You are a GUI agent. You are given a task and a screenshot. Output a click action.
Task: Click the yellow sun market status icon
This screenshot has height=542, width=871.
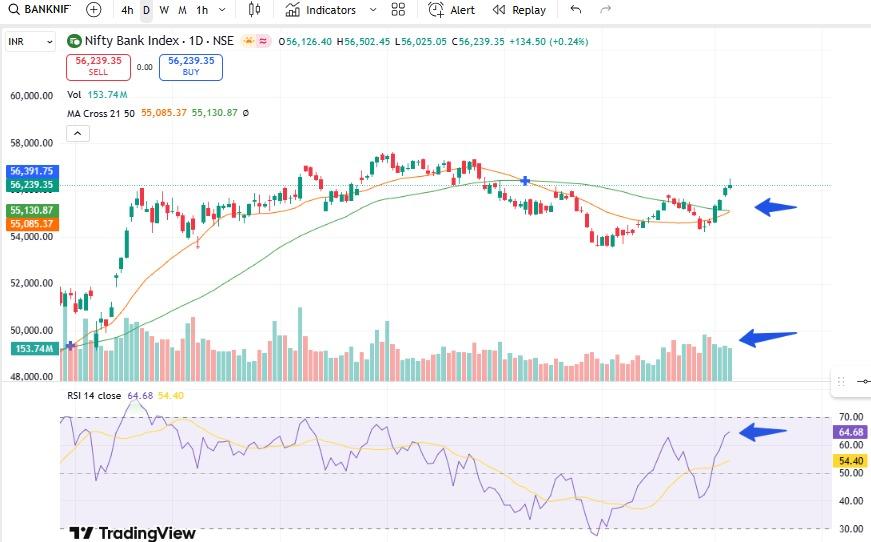click(x=248, y=41)
